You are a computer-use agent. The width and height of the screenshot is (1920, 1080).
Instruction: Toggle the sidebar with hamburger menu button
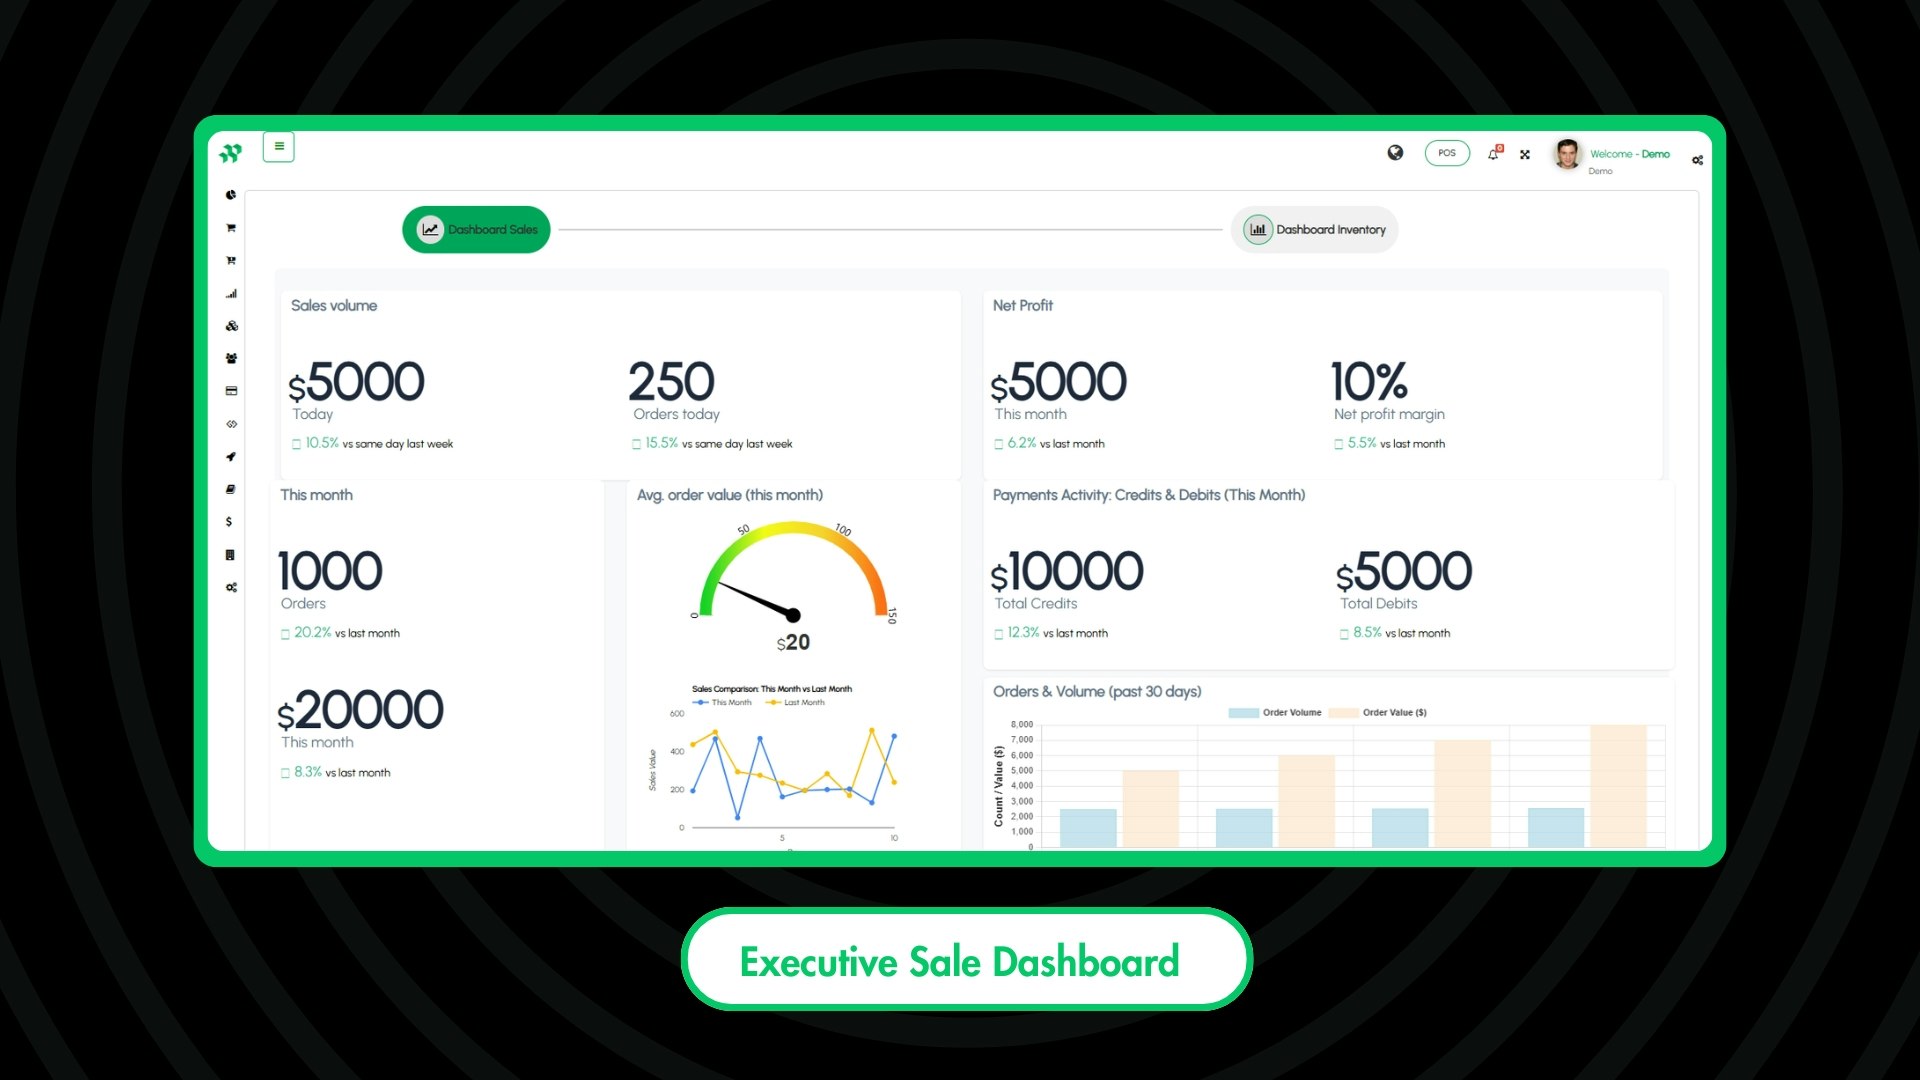(278, 146)
